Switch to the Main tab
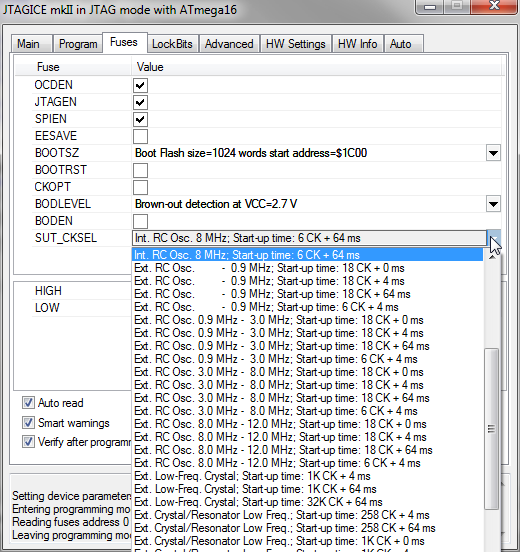Screen dimensions: 520x552 [31, 44]
